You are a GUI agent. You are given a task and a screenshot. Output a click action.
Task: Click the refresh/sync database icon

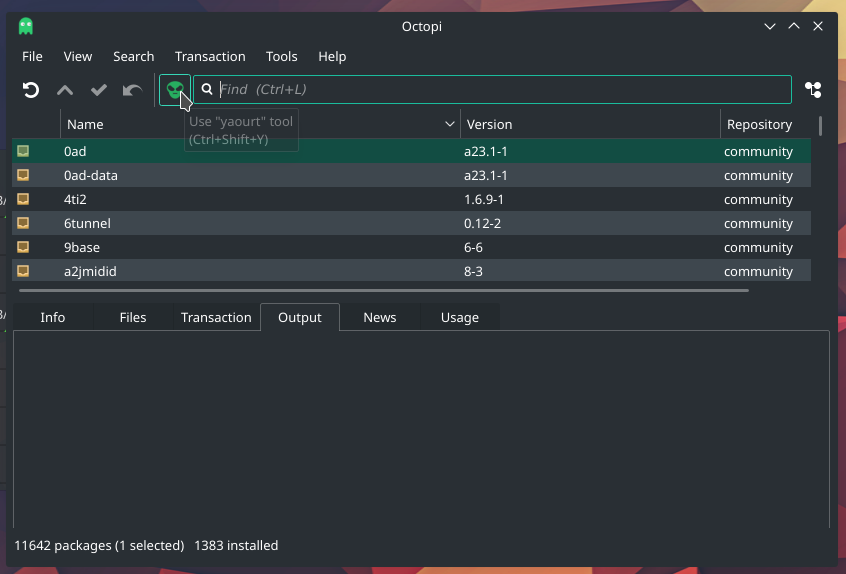click(31, 90)
